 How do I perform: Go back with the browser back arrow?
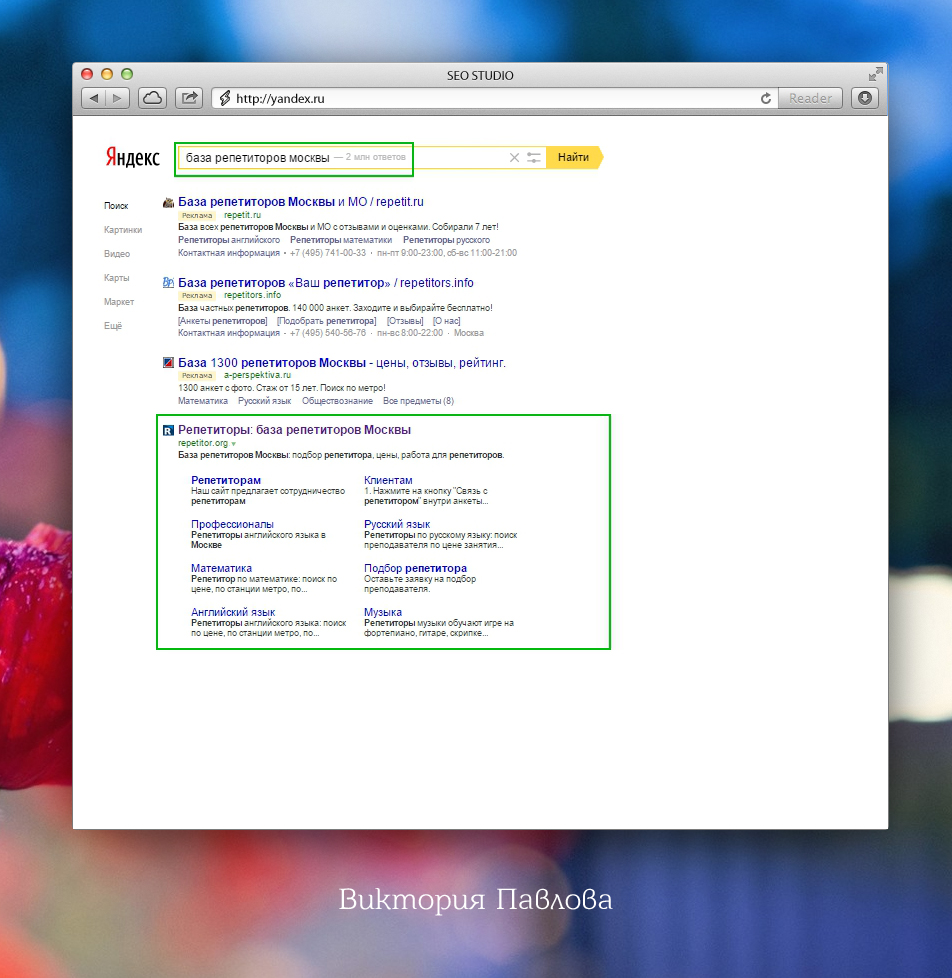pyautogui.click(x=94, y=98)
